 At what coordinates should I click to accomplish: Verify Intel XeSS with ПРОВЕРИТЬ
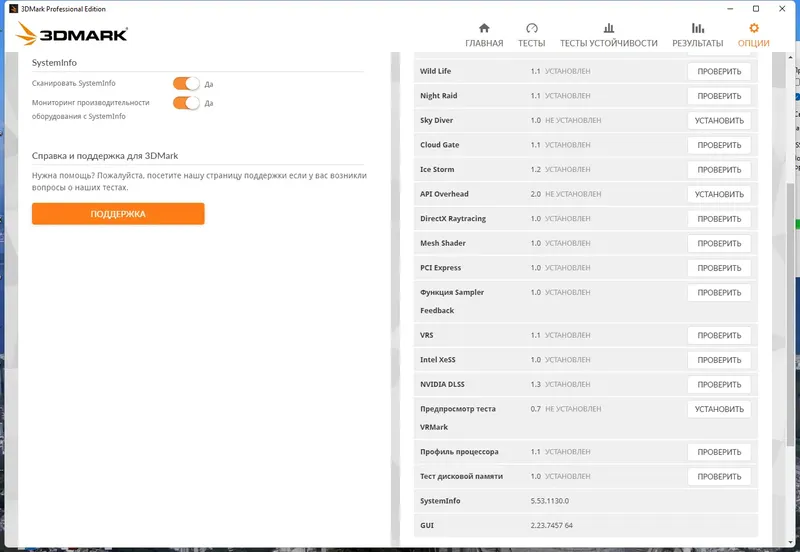click(719, 360)
